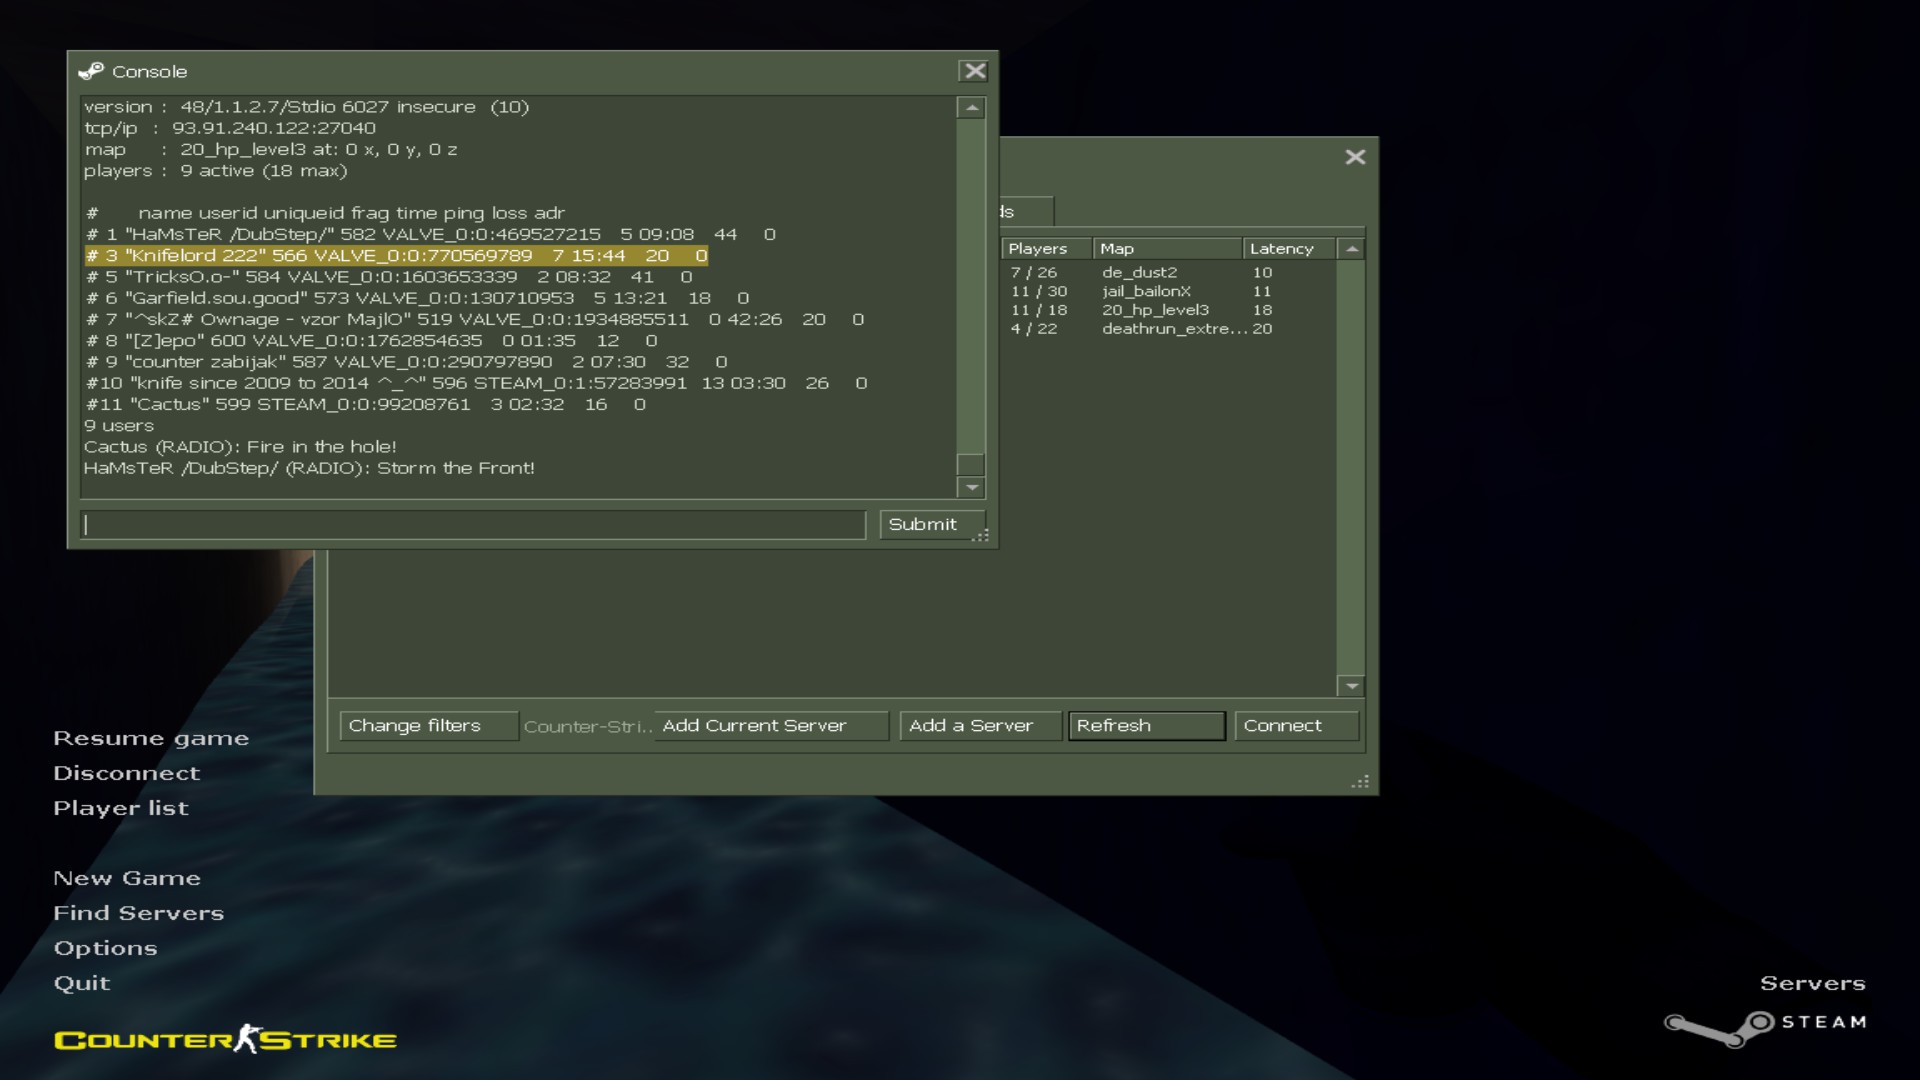This screenshot has width=1920, height=1080.
Task: Click the [Z]epo status line
Action: [372, 341]
